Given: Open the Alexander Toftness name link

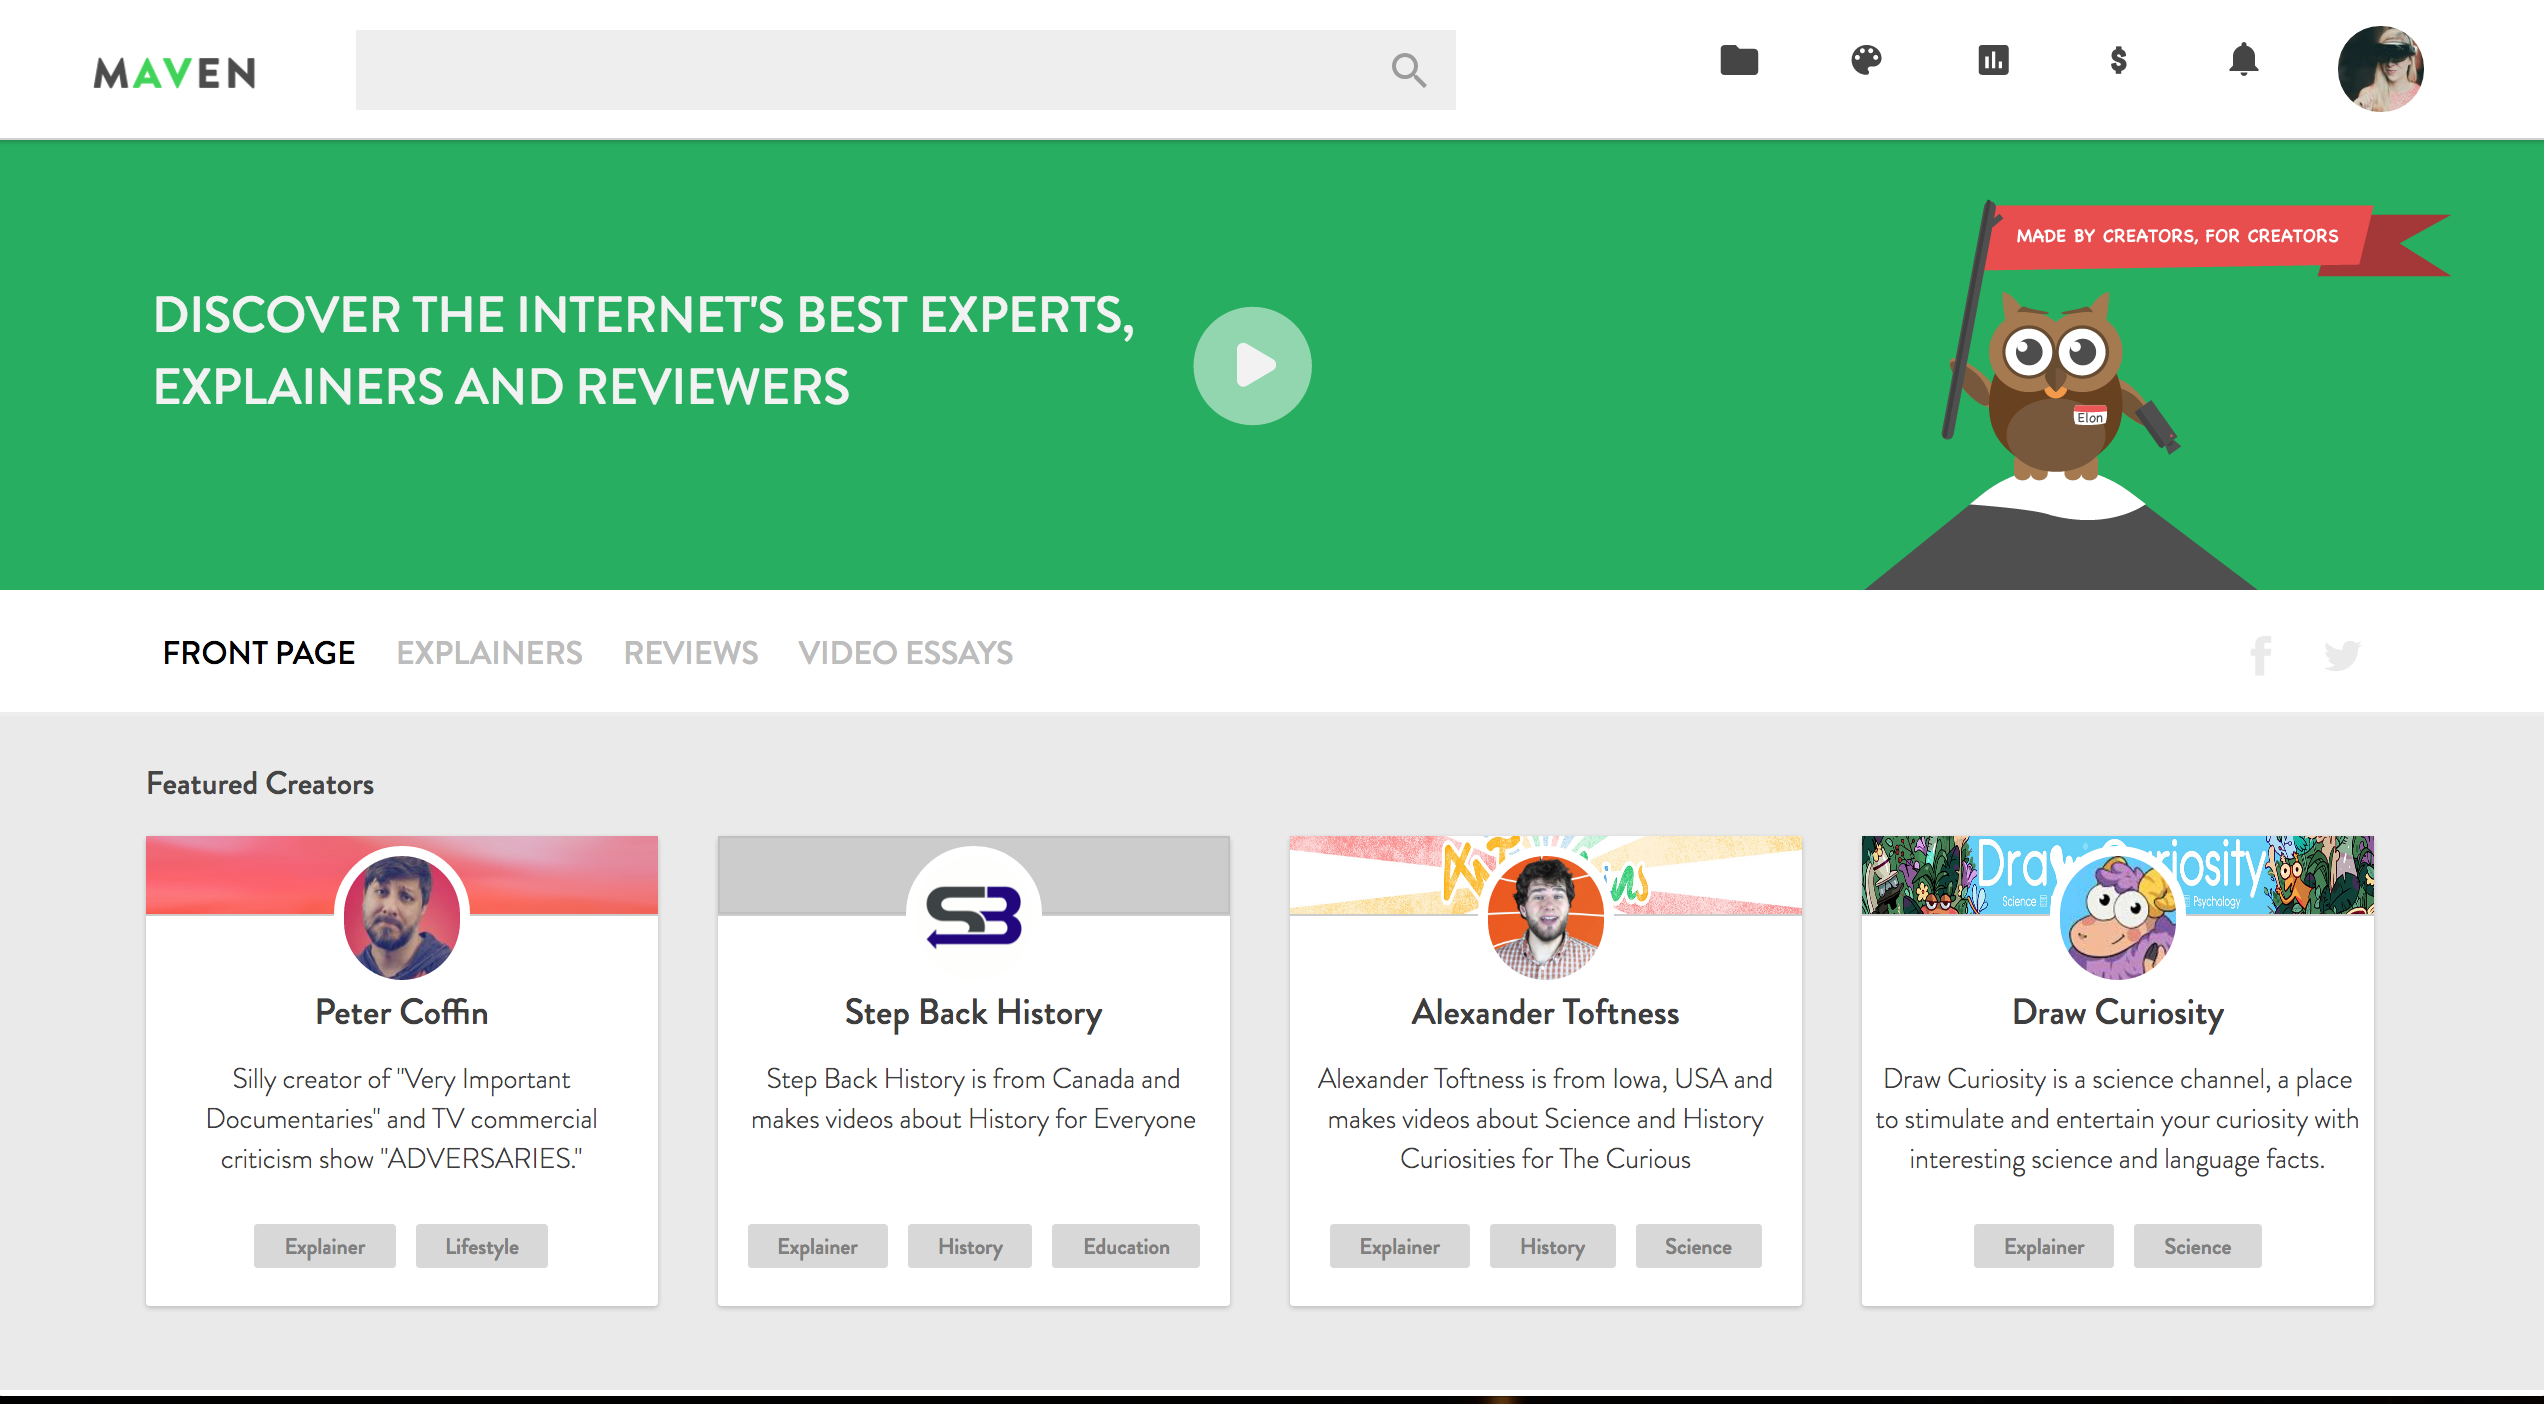Looking at the screenshot, I should [1546, 1012].
